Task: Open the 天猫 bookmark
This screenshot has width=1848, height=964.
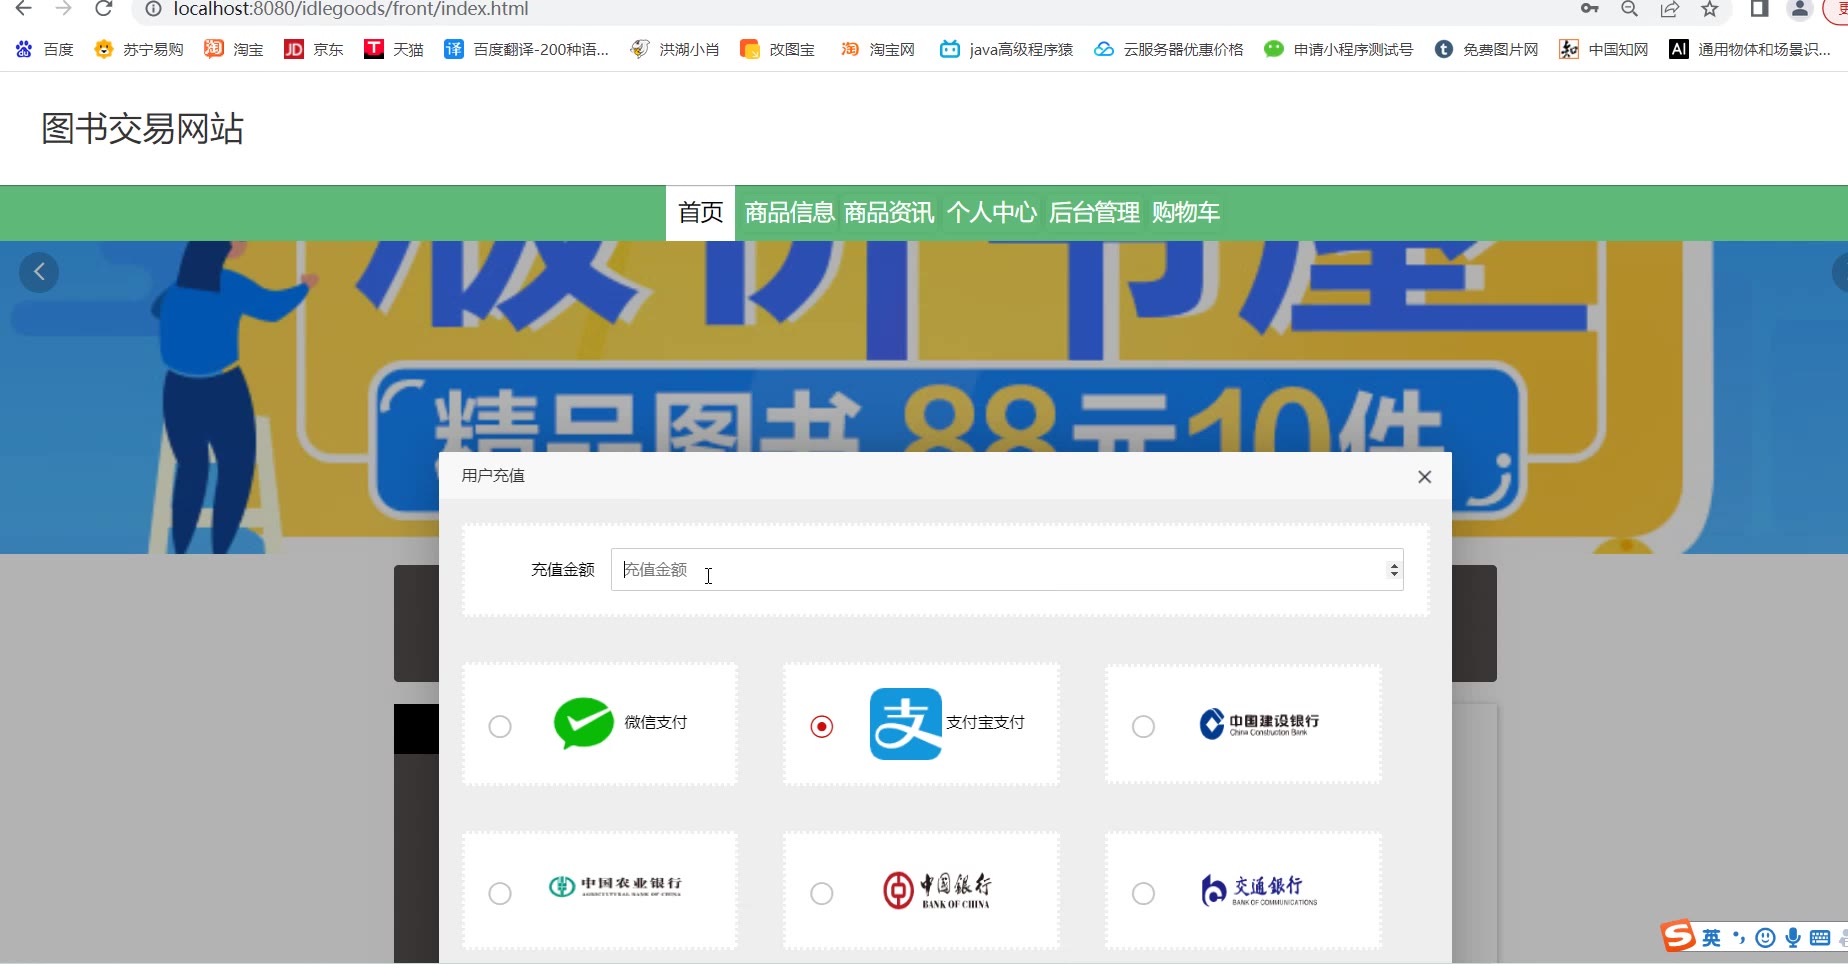Action: (x=394, y=49)
